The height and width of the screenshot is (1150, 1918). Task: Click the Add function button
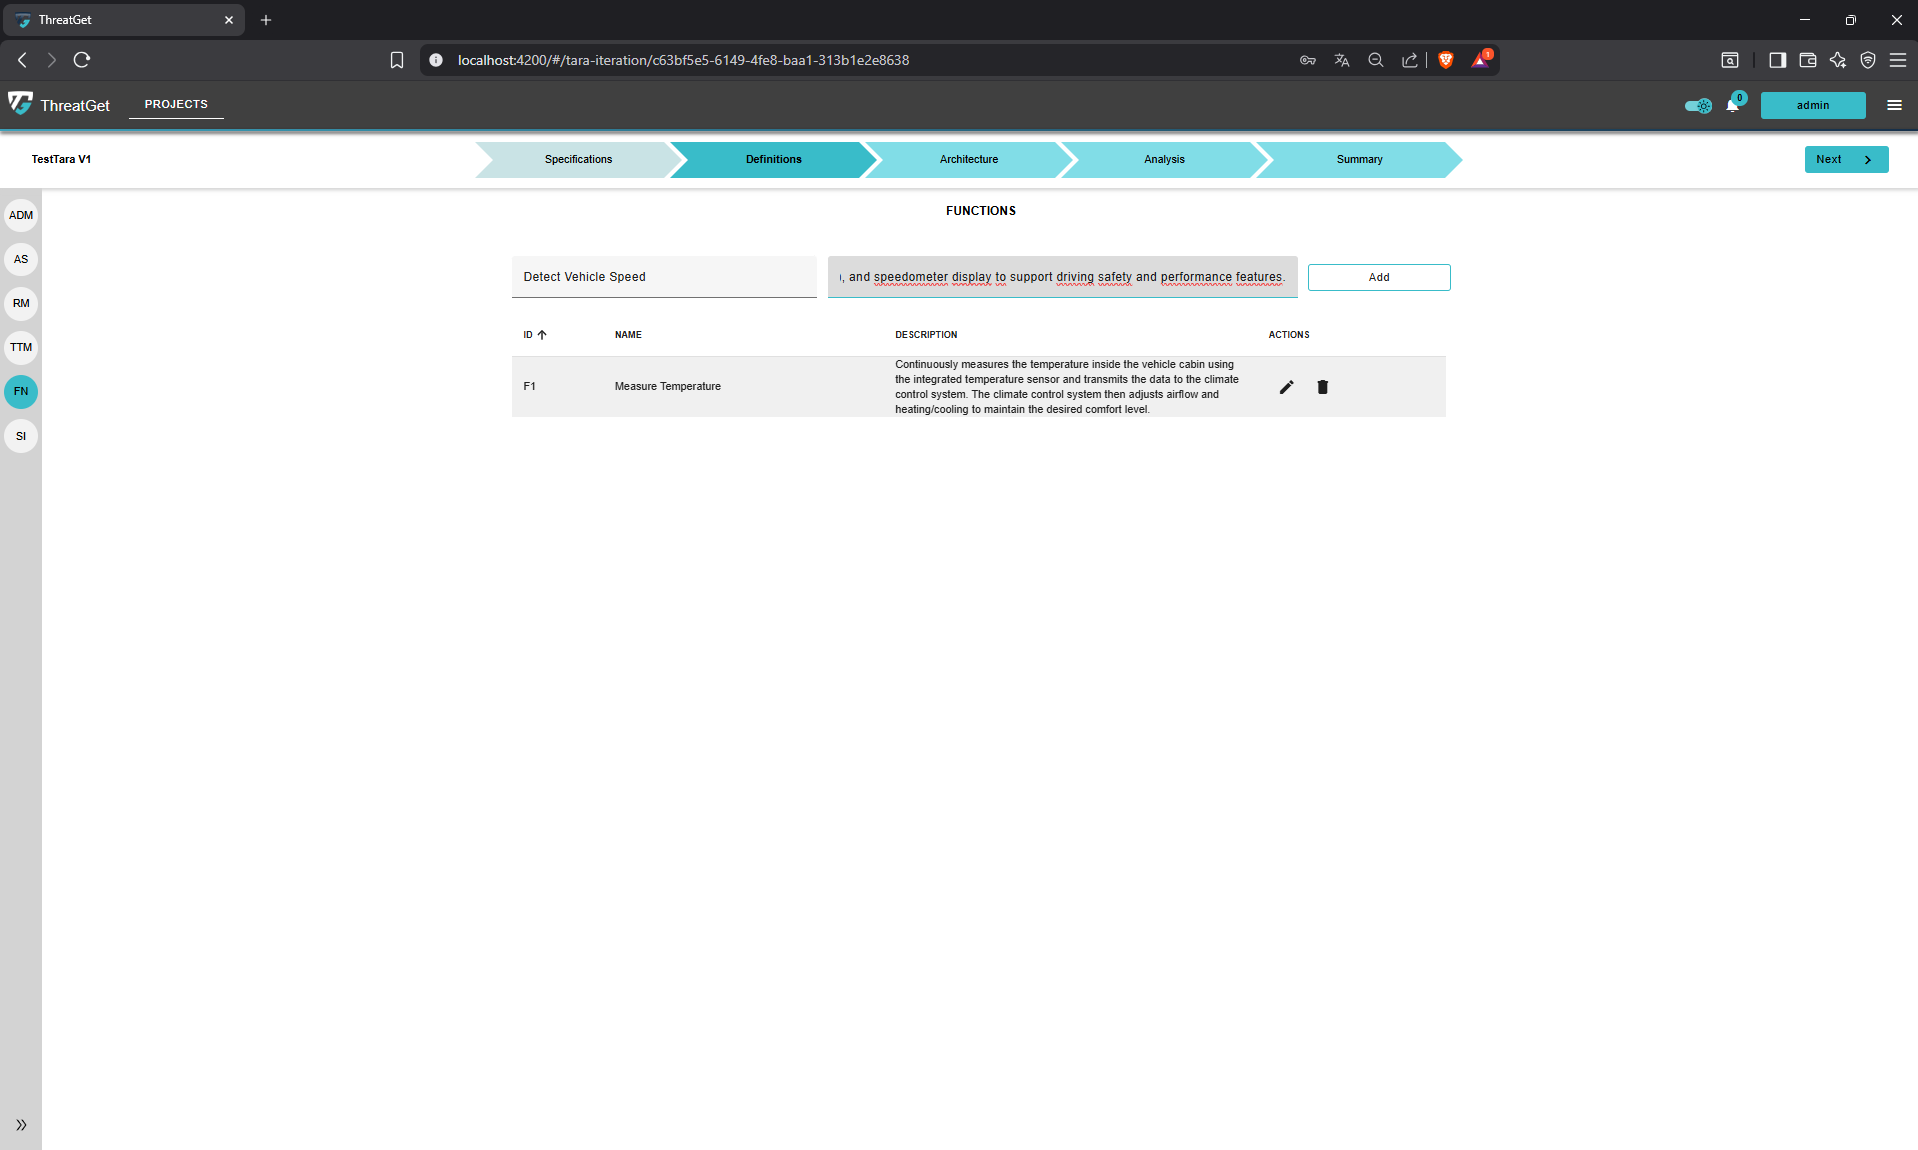pyautogui.click(x=1378, y=278)
